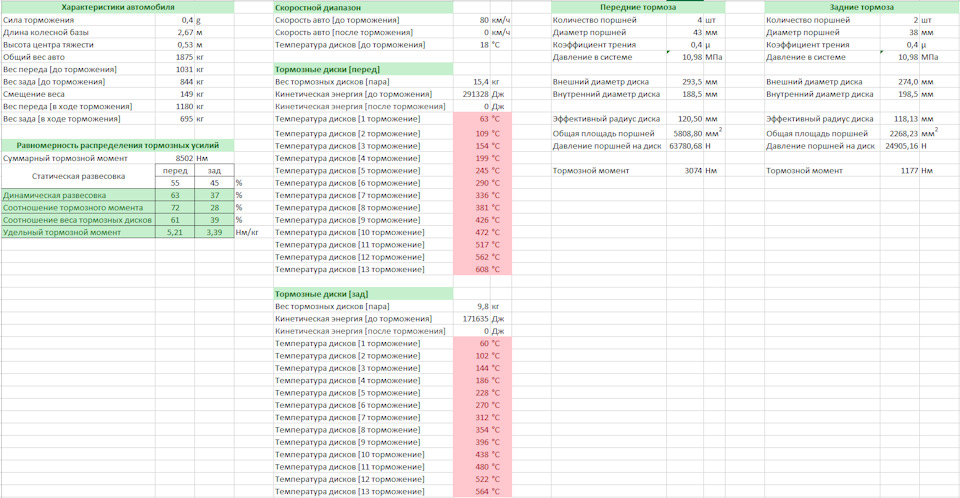The width and height of the screenshot is (960, 498).
Task: Select the wheelbase value cell '2,67'
Action: pos(174,32)
